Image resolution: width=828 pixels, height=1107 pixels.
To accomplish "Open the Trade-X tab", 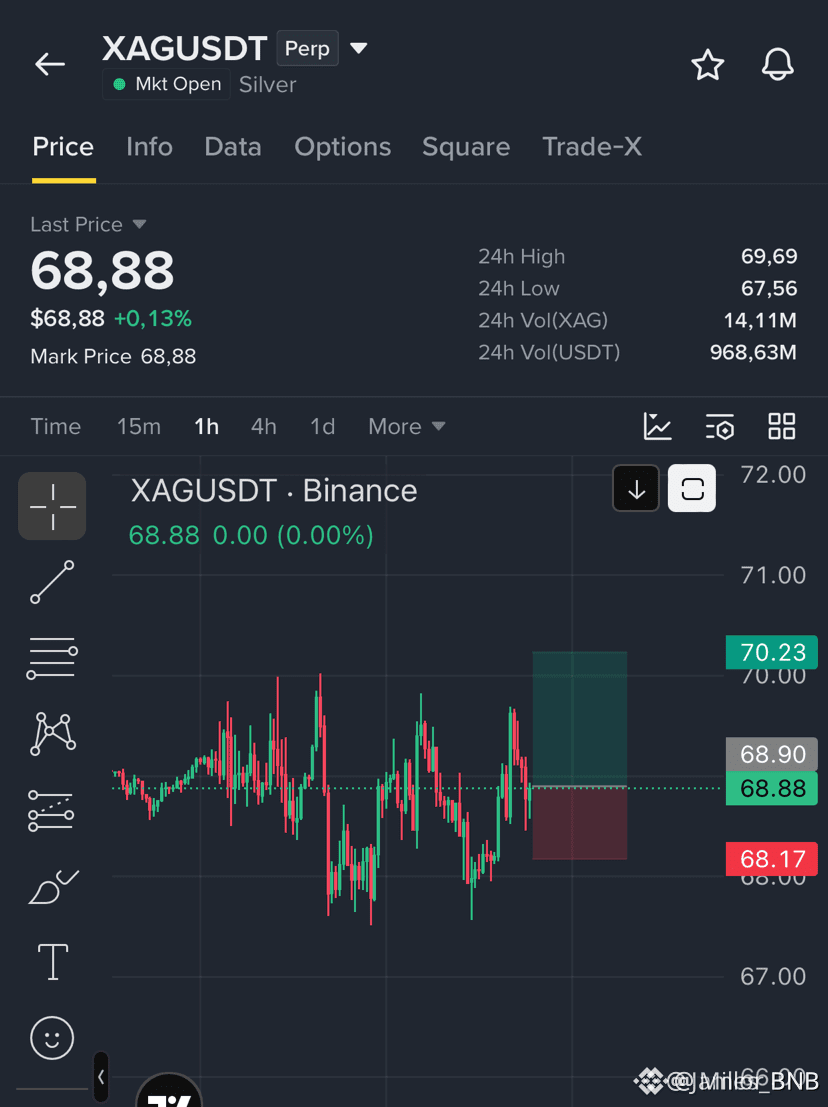I will (x=592, y=147).
